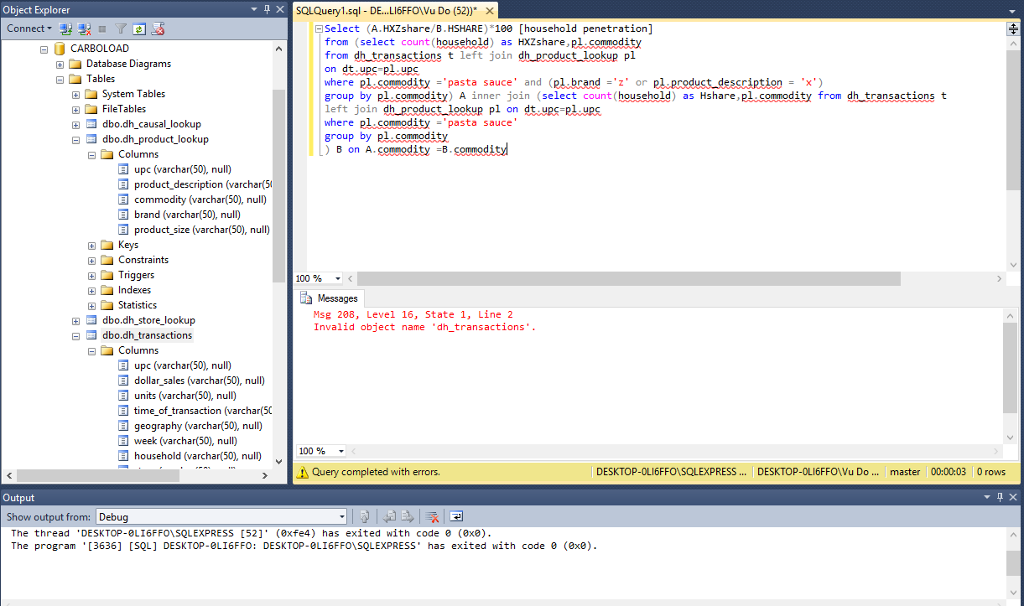Toggle Auto Hide pin for Object Explorer
Viewport: 1024px width, 606px height.
point(266,9)
